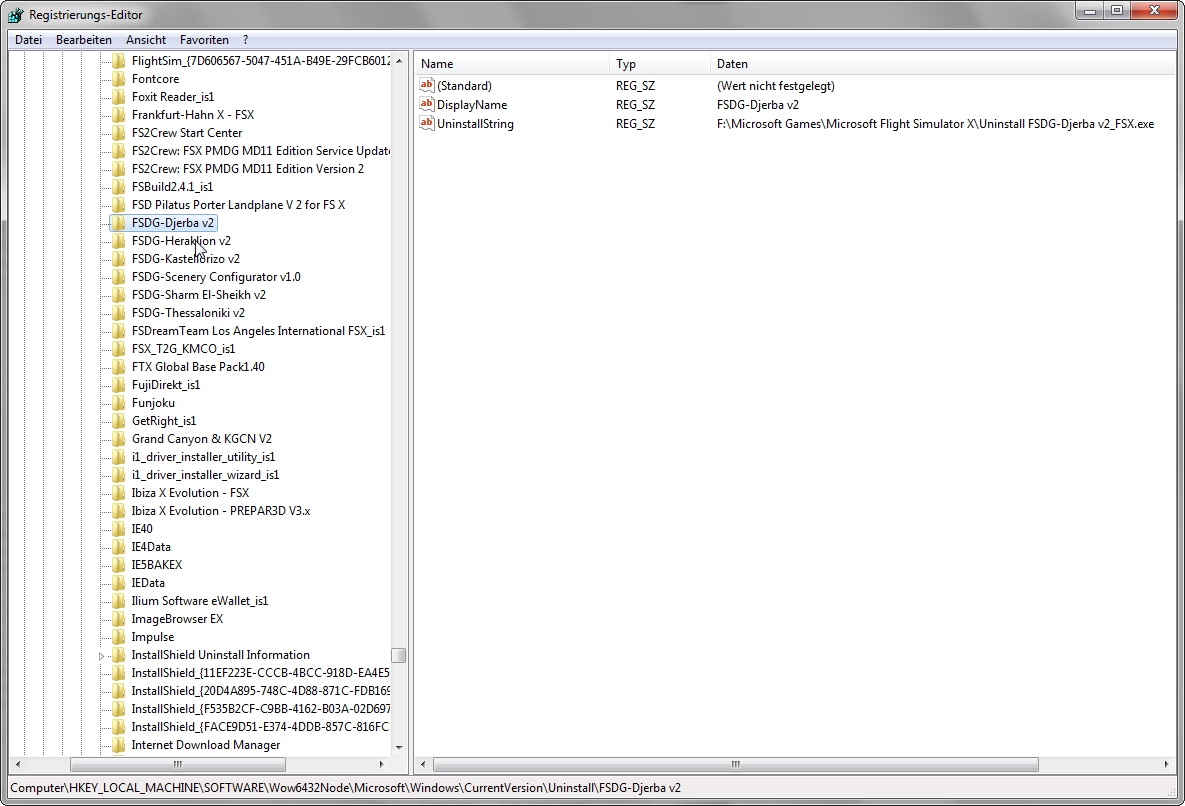The width and height of the screenshot is (1185, 806).
Task: Click the Registry Editor icon in title bar
Action: 16,15
